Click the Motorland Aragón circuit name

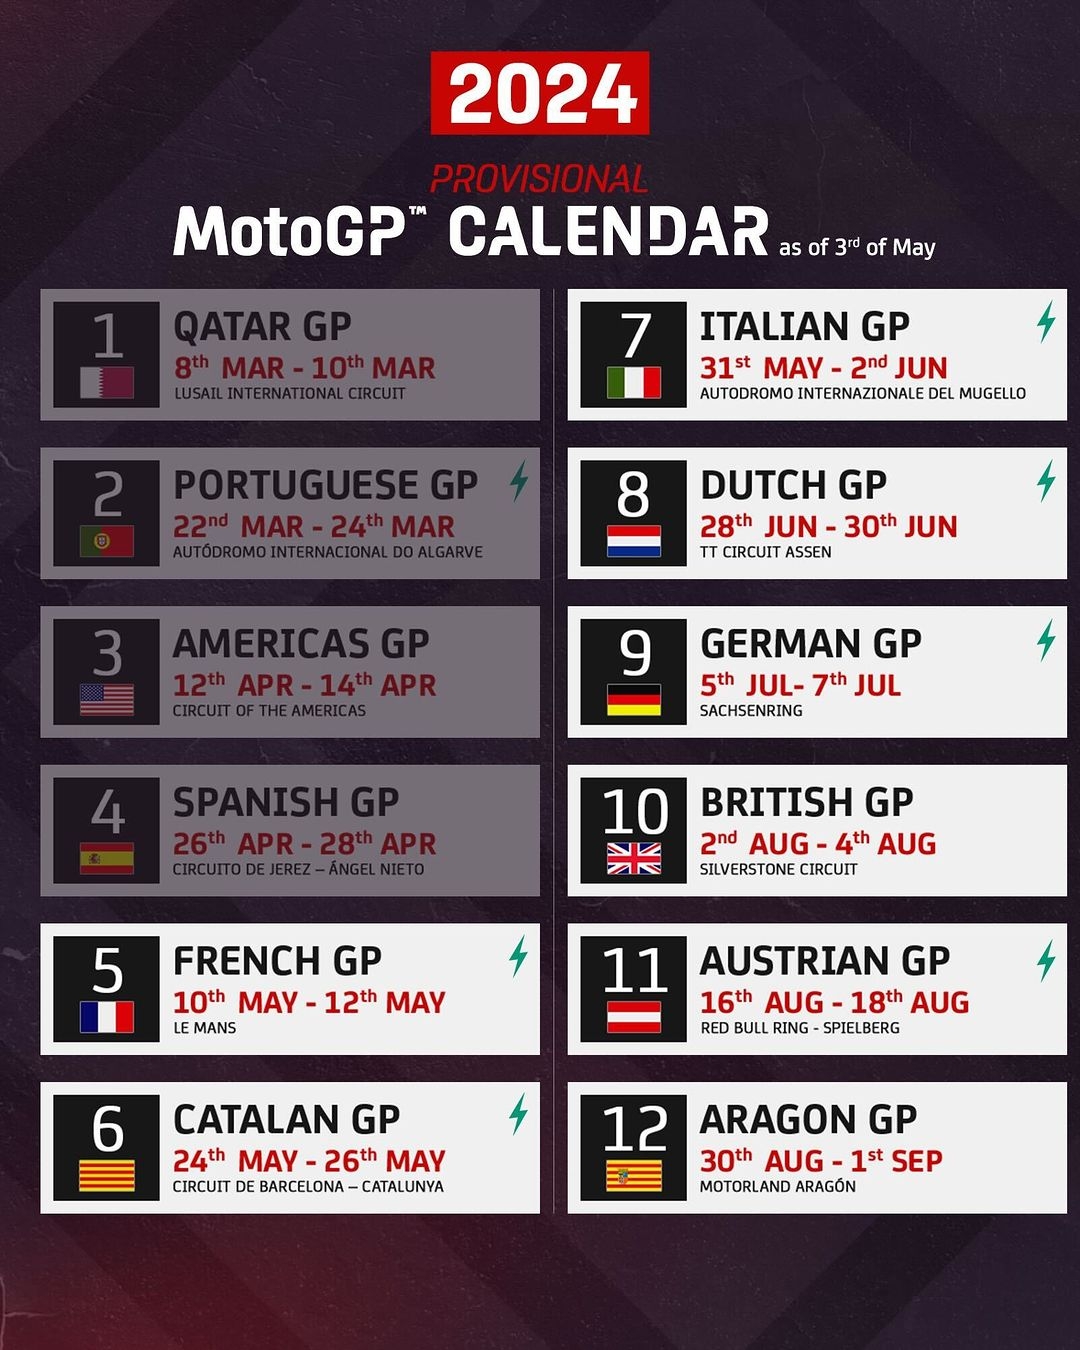(778, 1187)
